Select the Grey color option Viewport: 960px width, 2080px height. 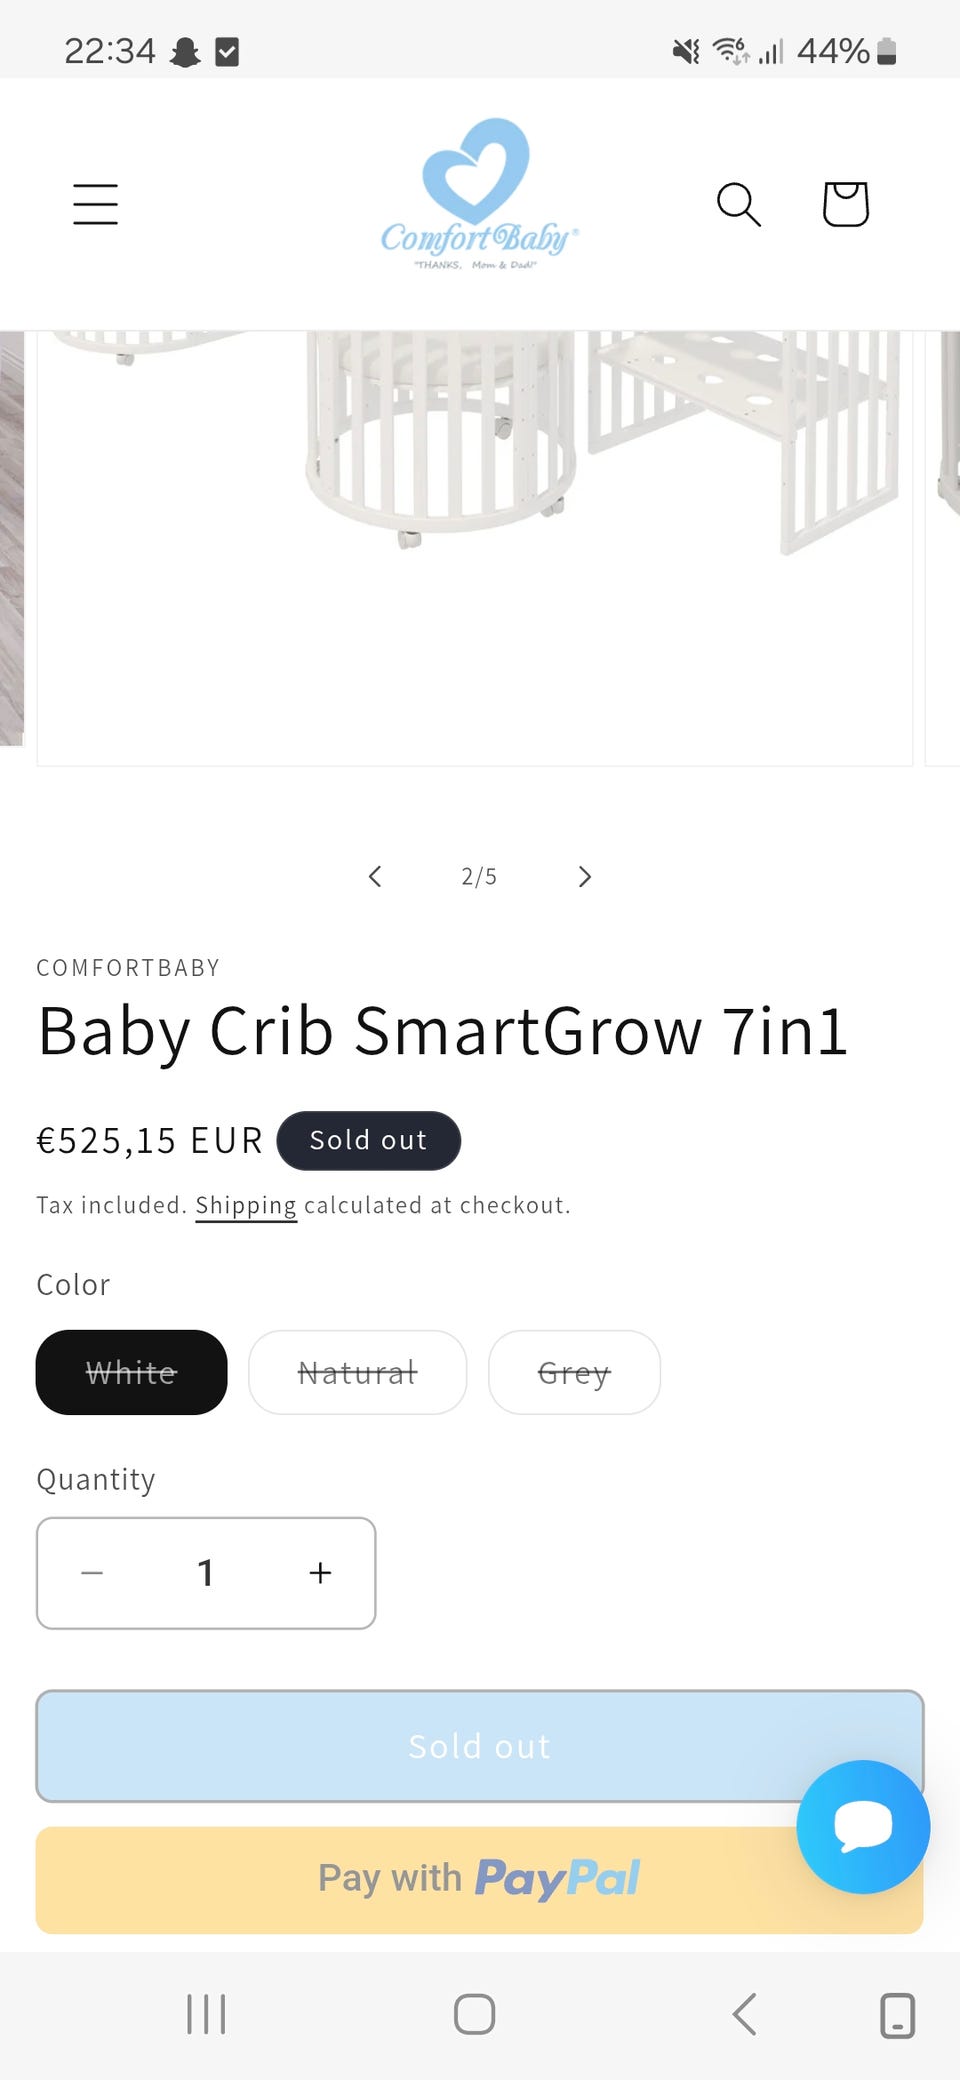pyautogui.click(x=574, y=1372)
